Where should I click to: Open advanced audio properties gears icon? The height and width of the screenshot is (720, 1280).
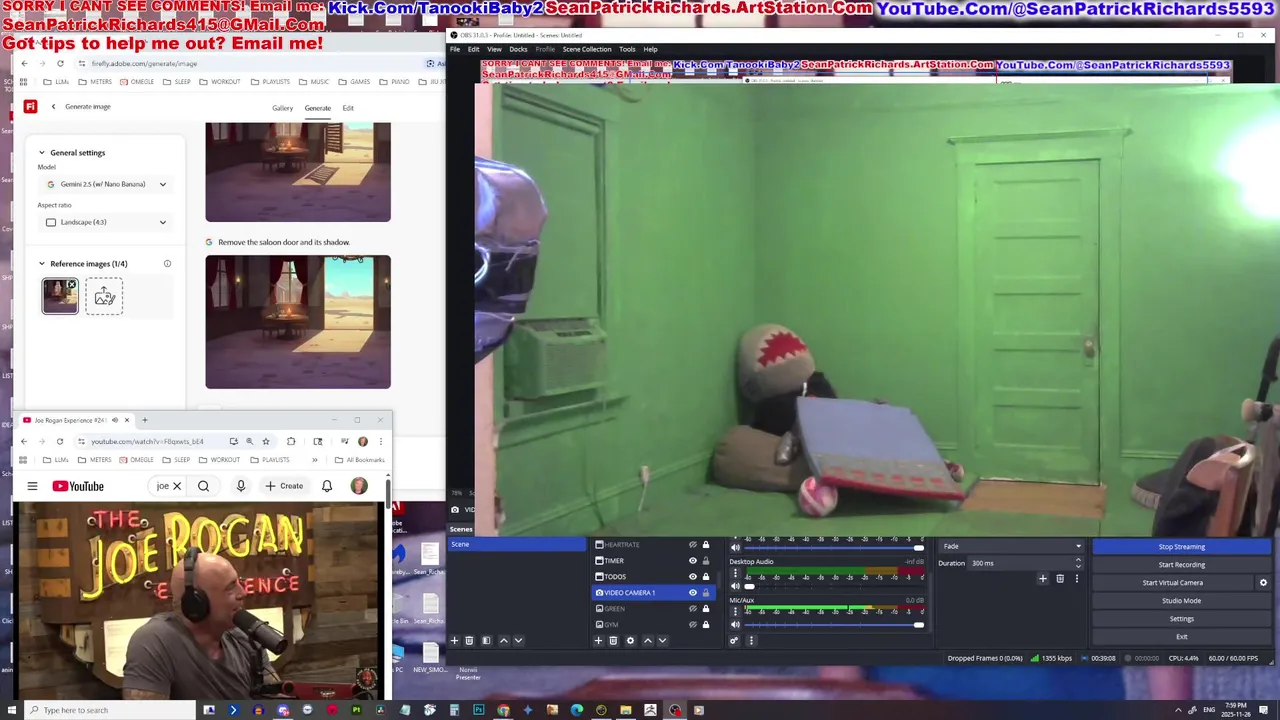click(734, 640)
